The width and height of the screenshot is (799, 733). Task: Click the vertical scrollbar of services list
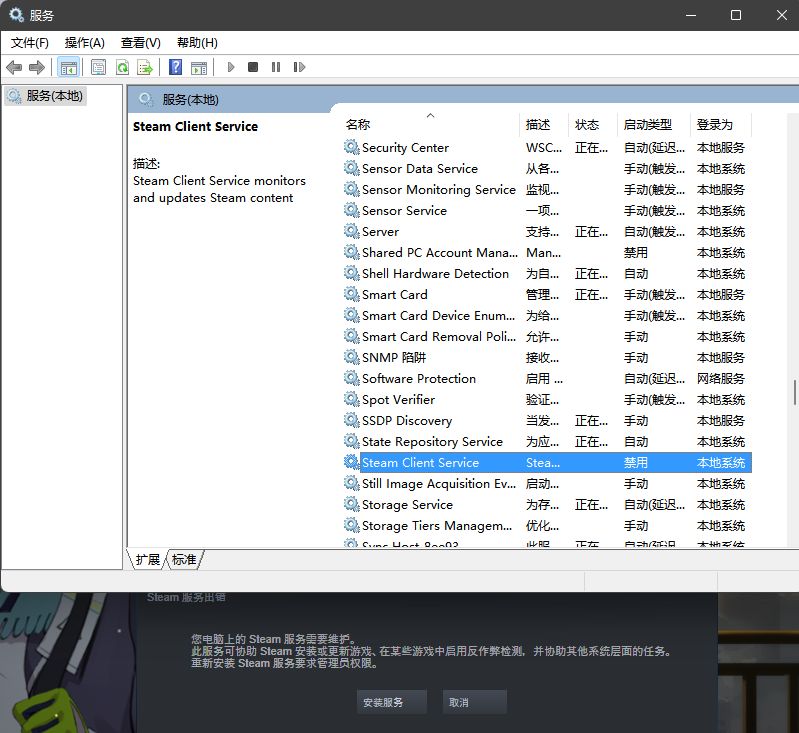click(x=794, y=392)
